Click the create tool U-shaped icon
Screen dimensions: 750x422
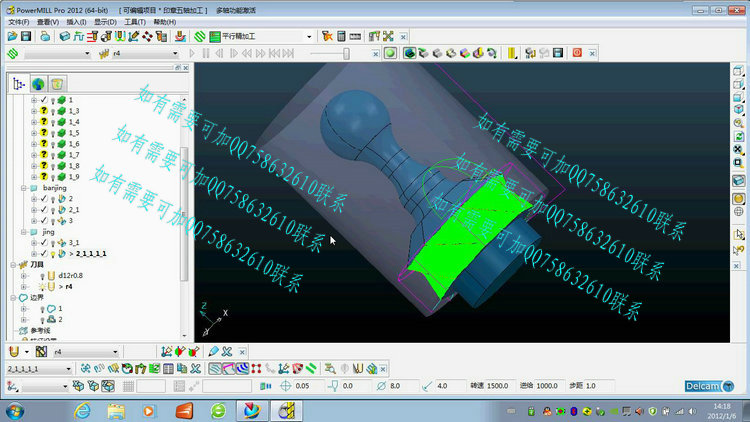tap(14, 352)
